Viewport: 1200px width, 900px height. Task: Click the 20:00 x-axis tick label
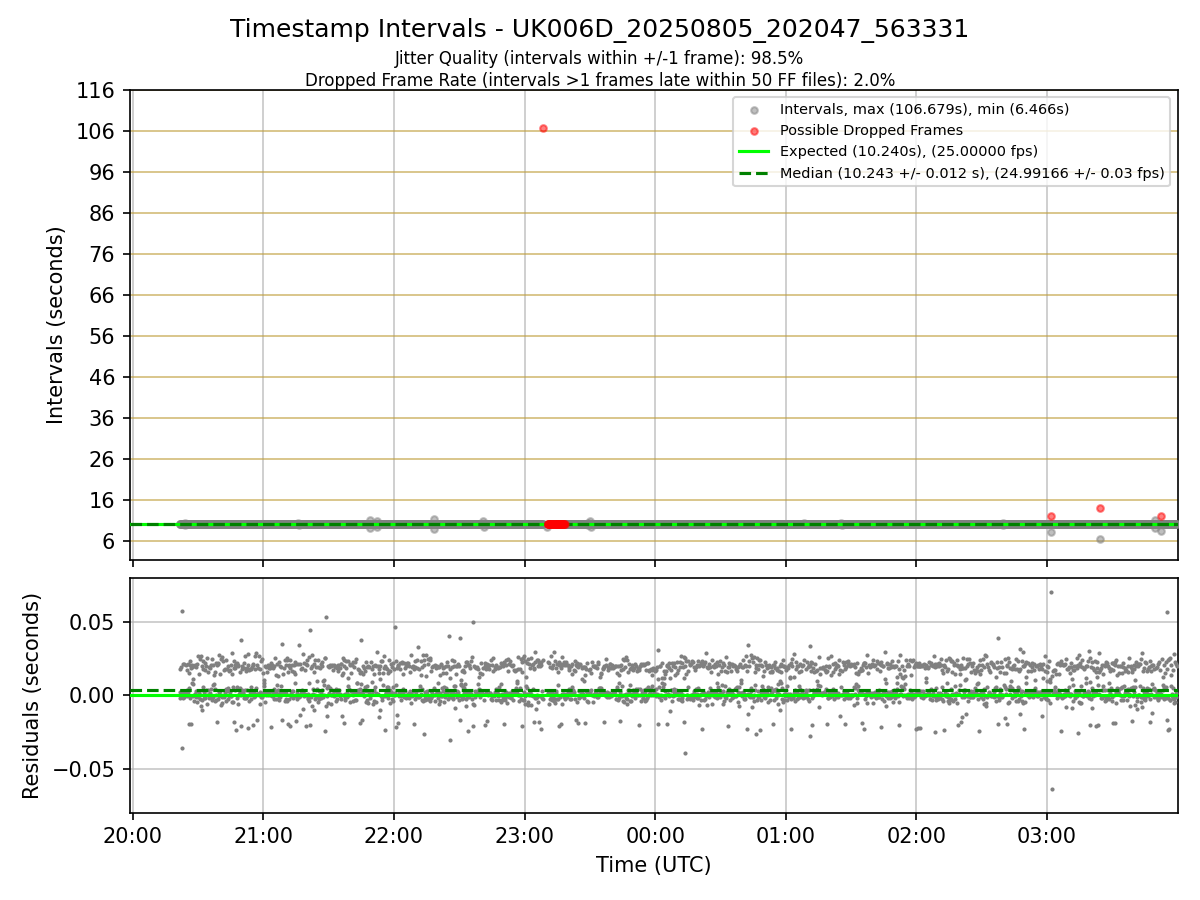132,835
